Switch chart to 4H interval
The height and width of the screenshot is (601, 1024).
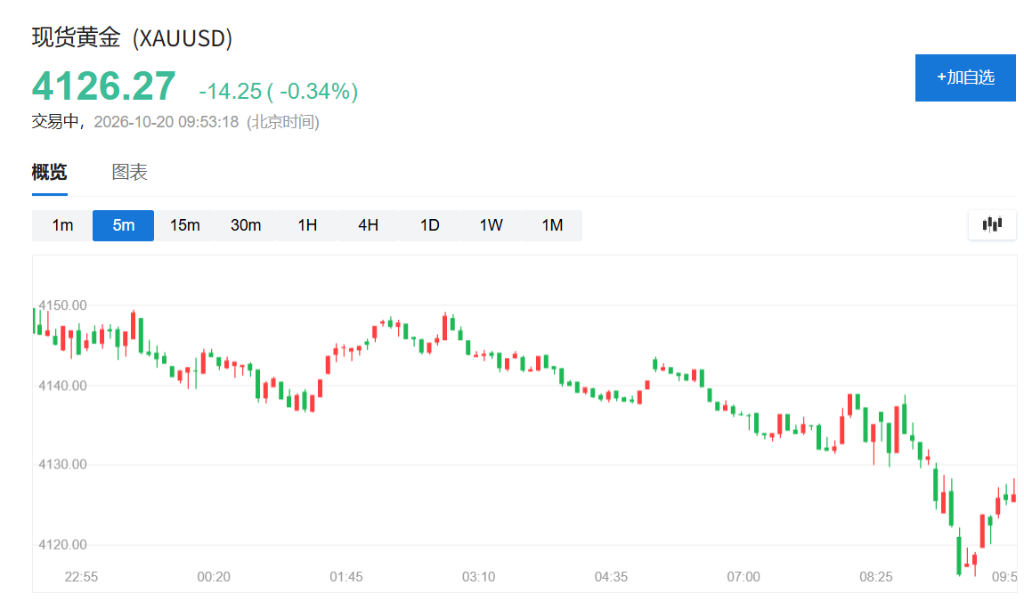point(368,225)
